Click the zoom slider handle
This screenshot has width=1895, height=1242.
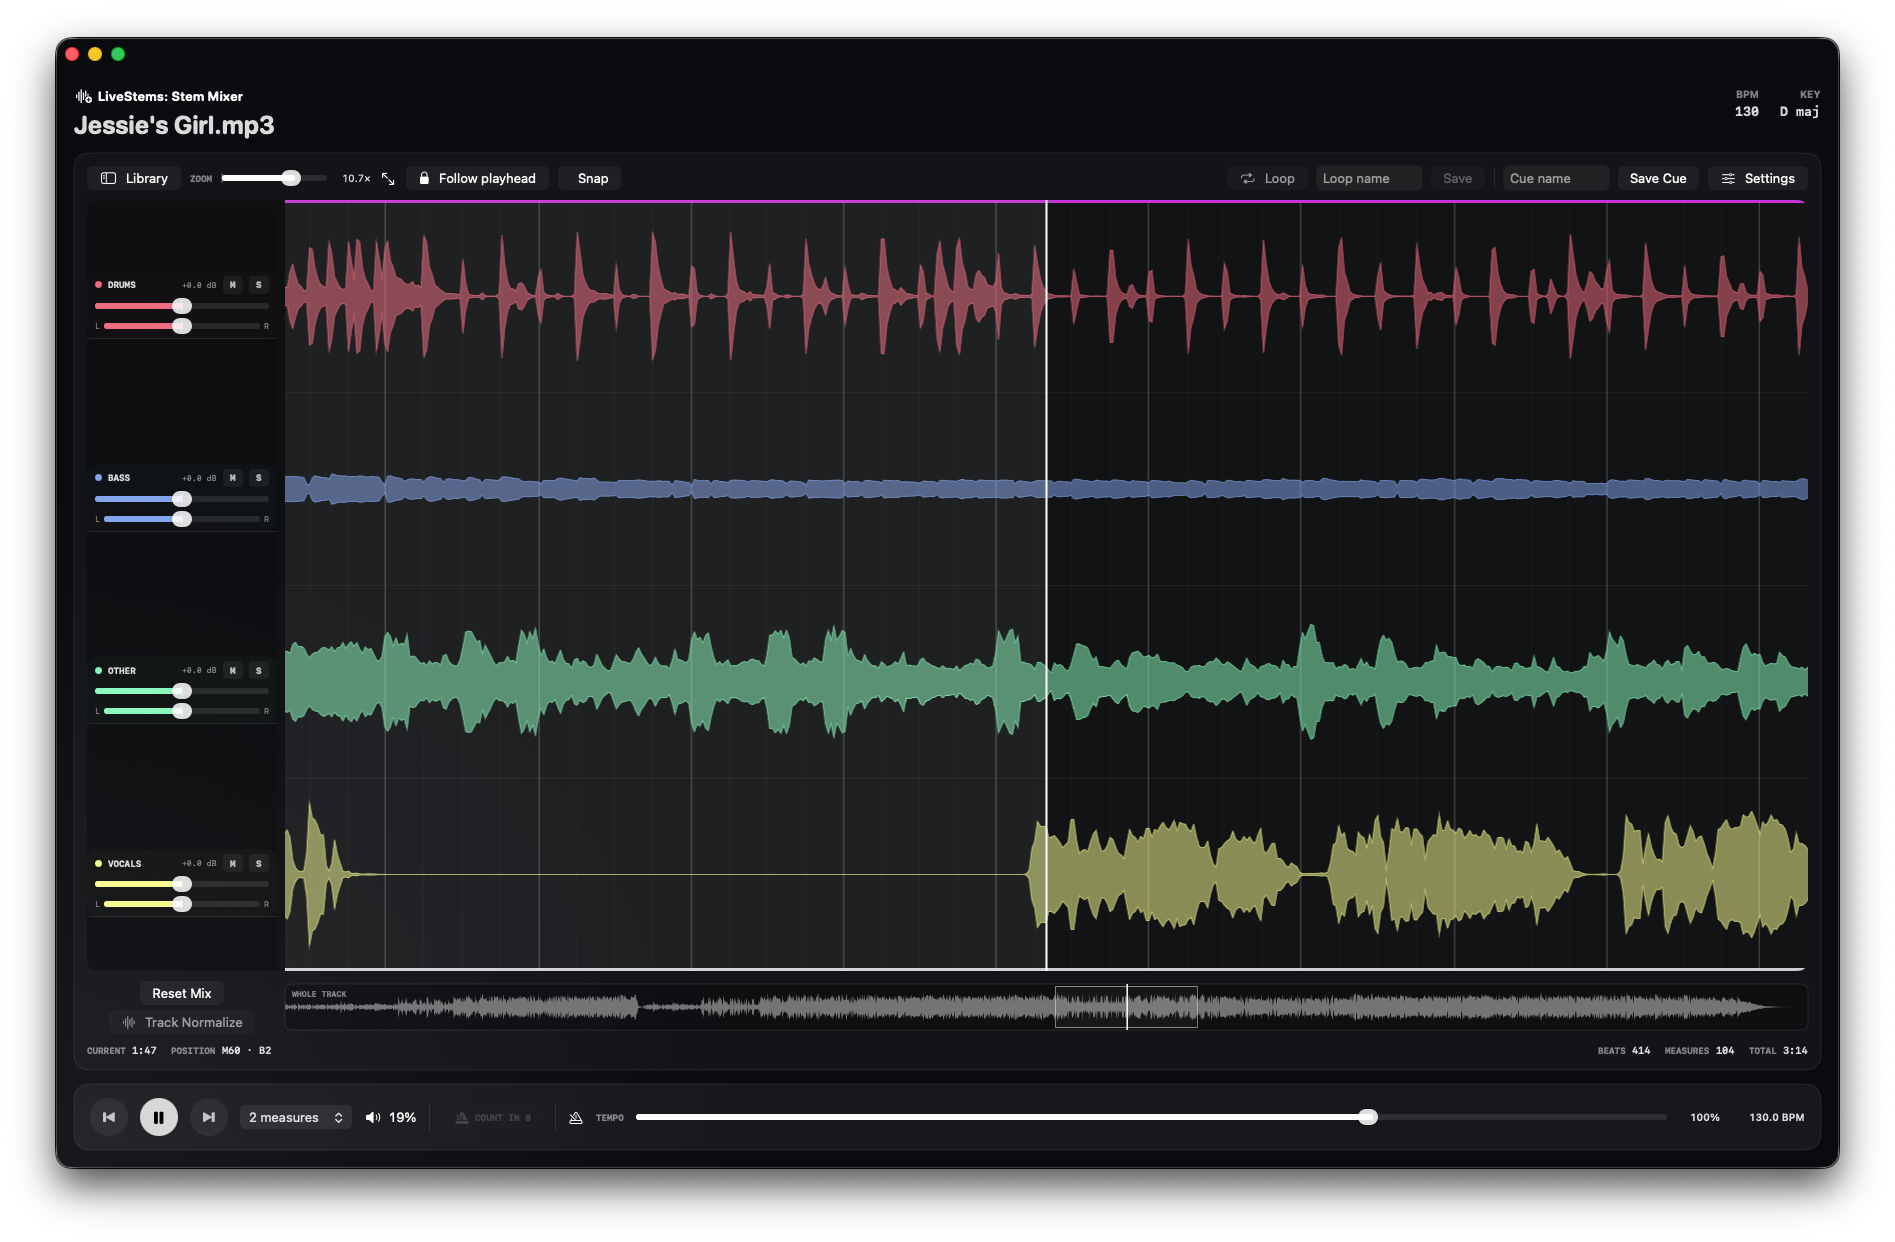tap(291, 178)
